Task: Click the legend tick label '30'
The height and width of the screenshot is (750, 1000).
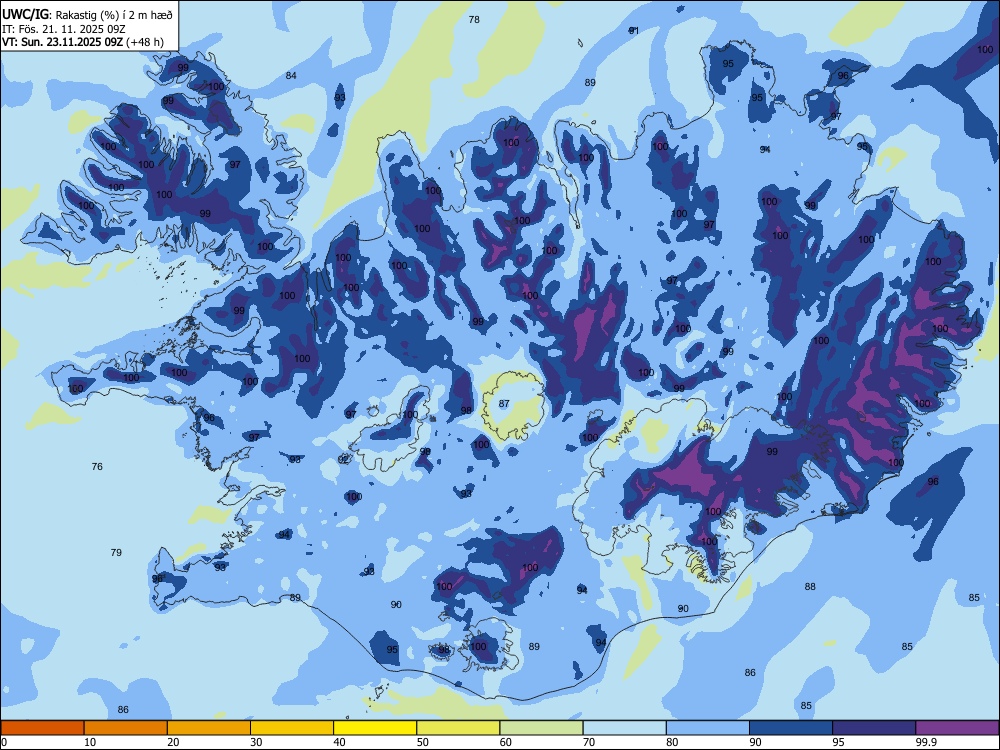Action: click(256, 742)
